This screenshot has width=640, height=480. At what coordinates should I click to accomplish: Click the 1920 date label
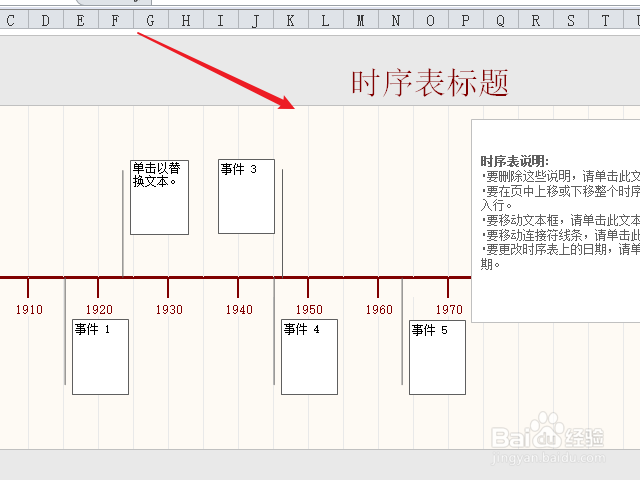99,310
